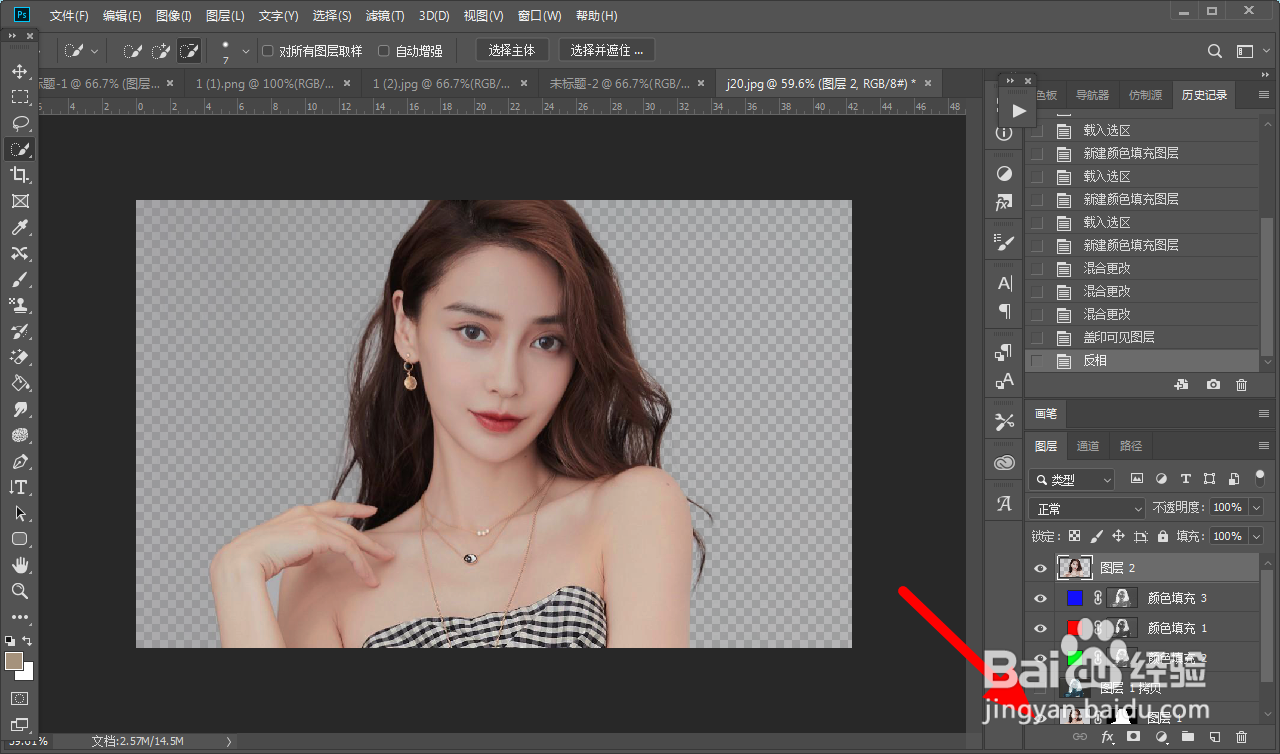Create new snapshot camera icon in History panel
This screenshot has height=754, width=1280.
(1213, 385)
